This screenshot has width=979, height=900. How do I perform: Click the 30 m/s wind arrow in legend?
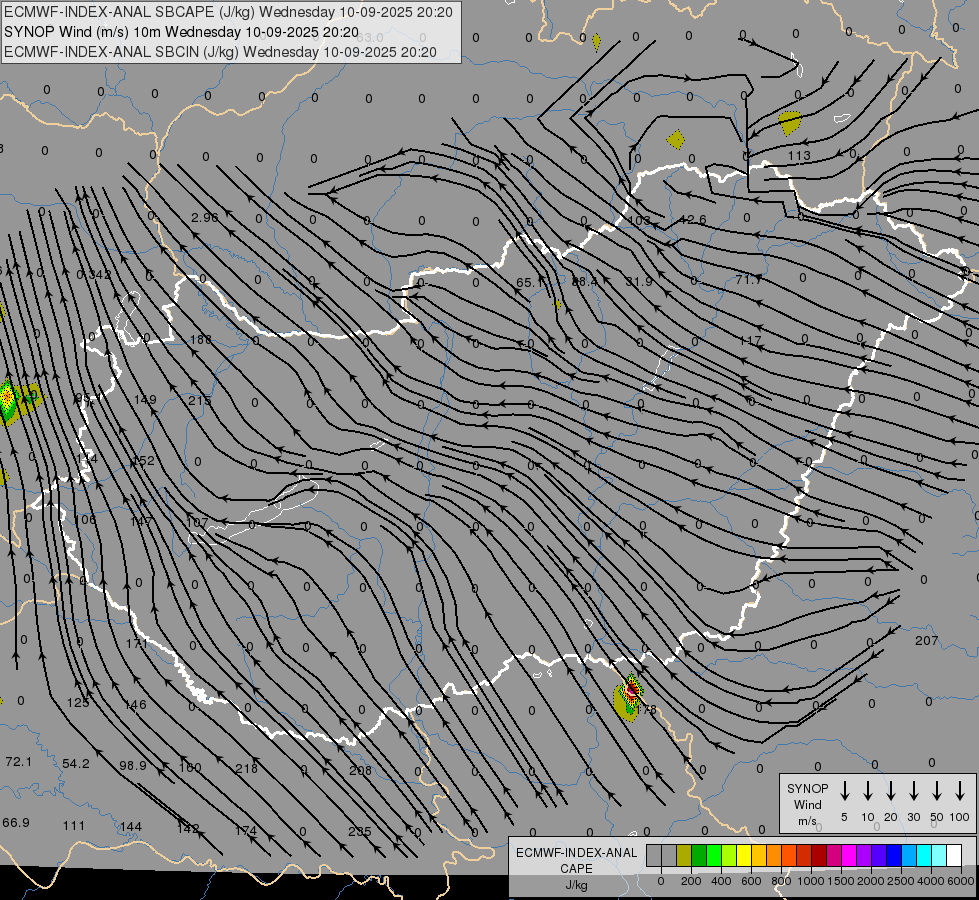(x=914, y=791)
